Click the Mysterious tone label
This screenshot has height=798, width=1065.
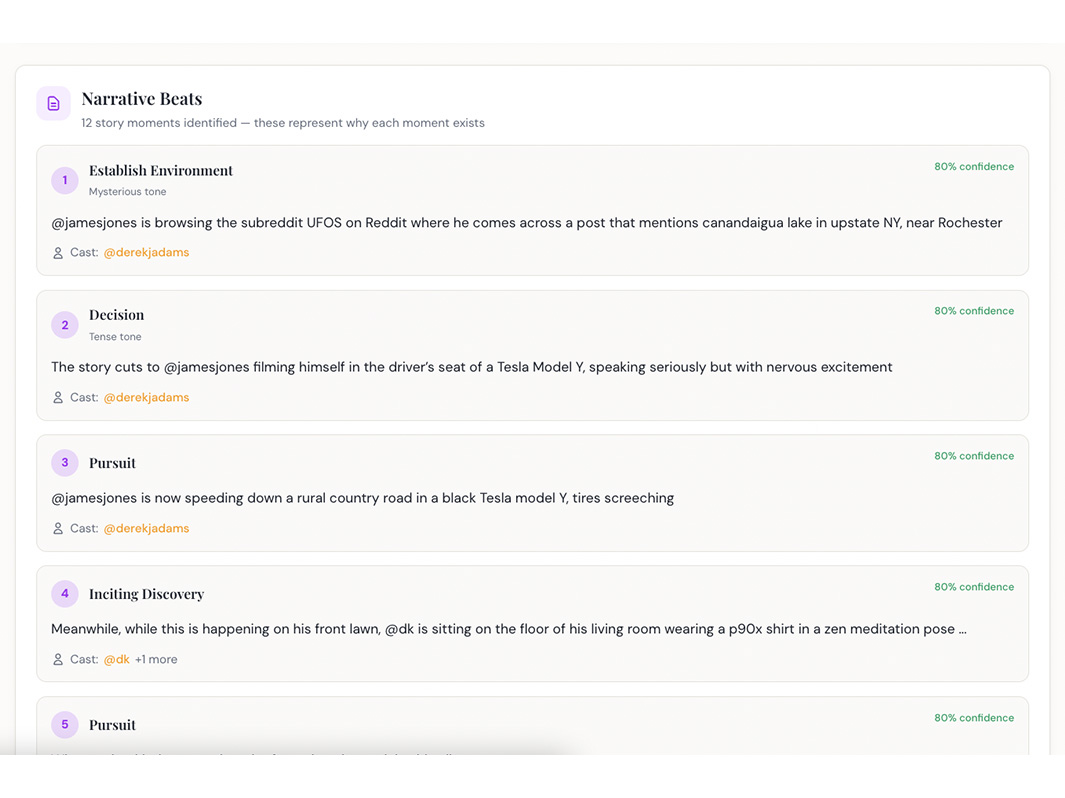(x=127, y=192)
